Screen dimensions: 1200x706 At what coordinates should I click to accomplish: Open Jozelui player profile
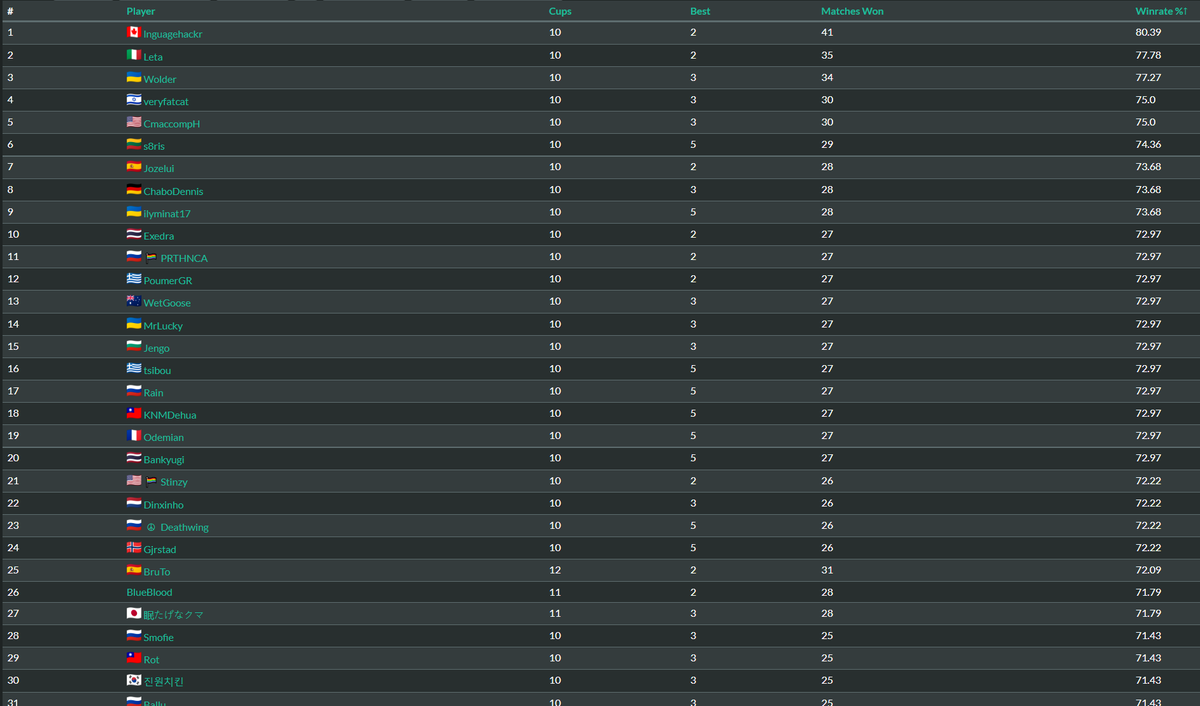coord(159,169)
